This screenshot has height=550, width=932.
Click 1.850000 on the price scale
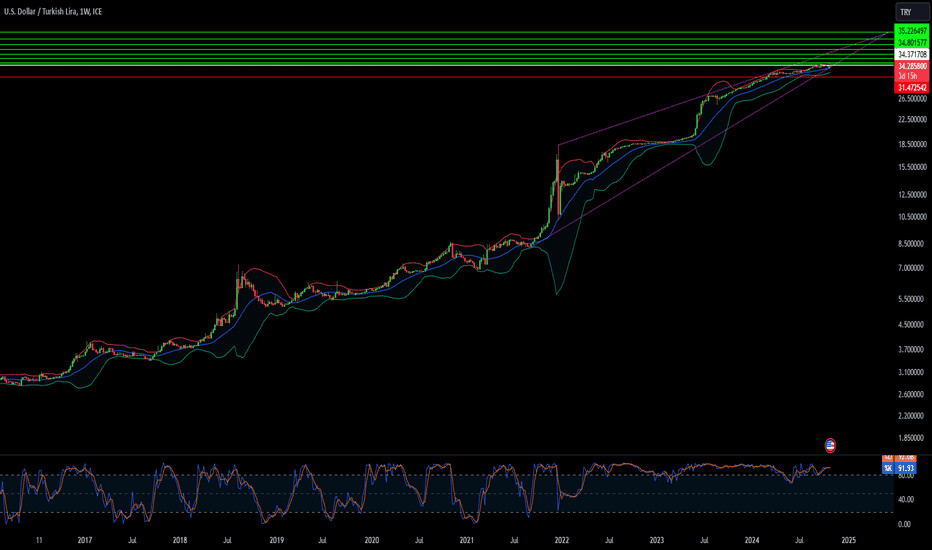[909, 438]
